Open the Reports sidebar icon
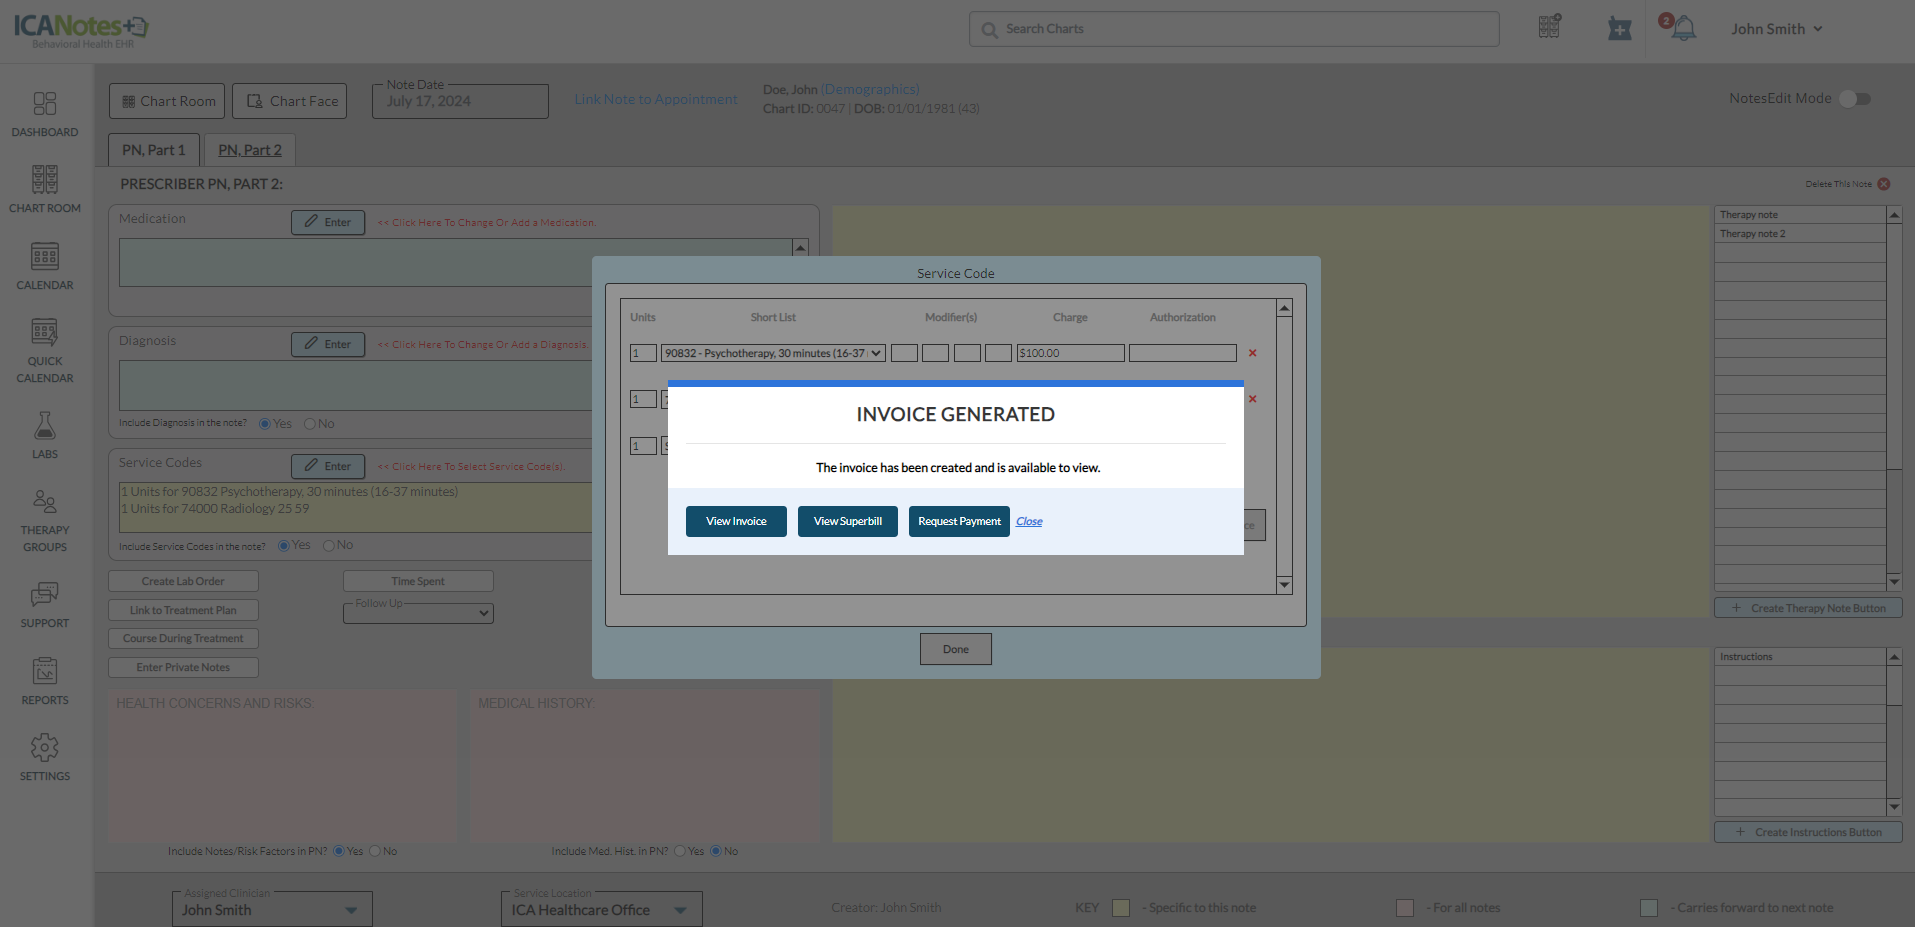This screenshot has height=927, width=1915. pyautogui.click(x=45, y=681)
